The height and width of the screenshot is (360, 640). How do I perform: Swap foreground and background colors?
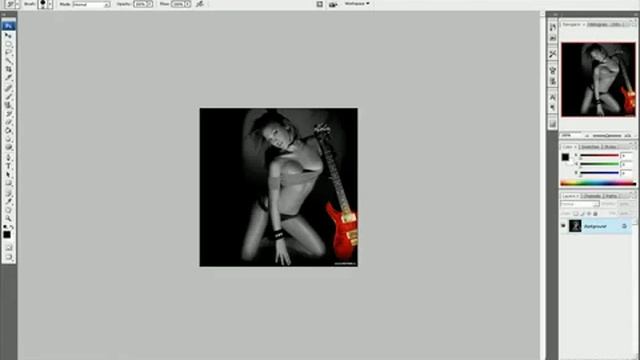(12, 227)
